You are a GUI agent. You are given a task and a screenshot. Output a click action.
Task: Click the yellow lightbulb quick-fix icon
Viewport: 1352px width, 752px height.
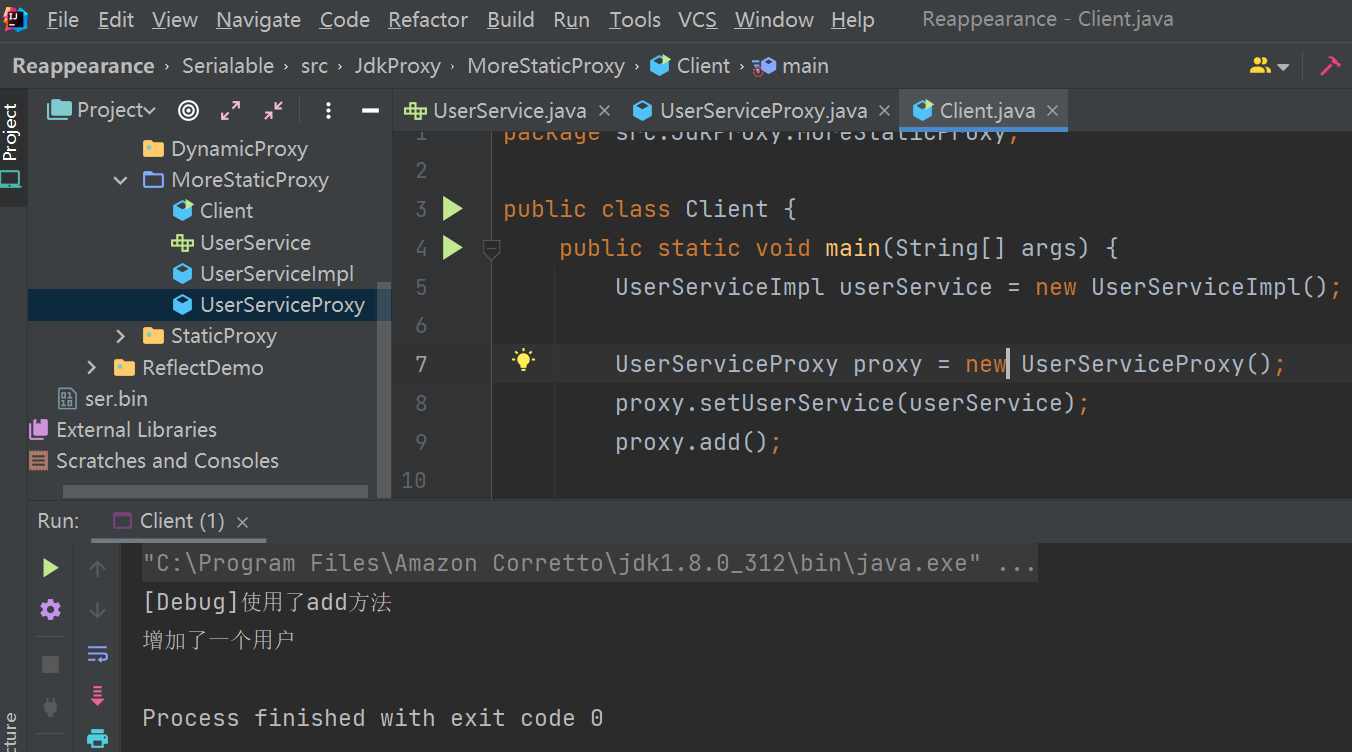(x=523, y=361)
